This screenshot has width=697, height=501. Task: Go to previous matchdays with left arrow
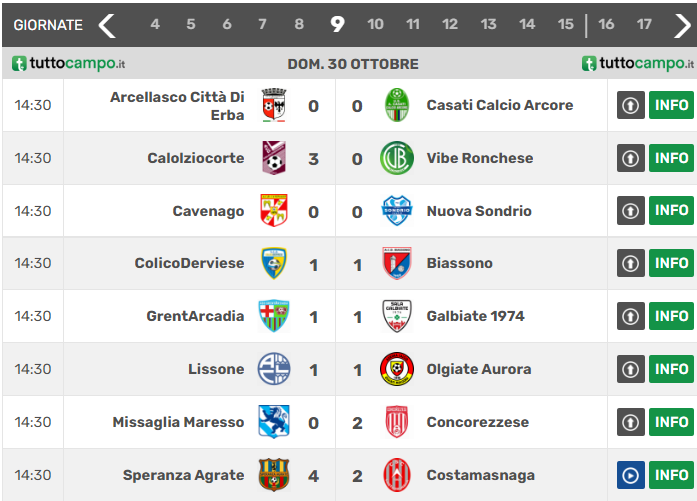click(107, 25)
